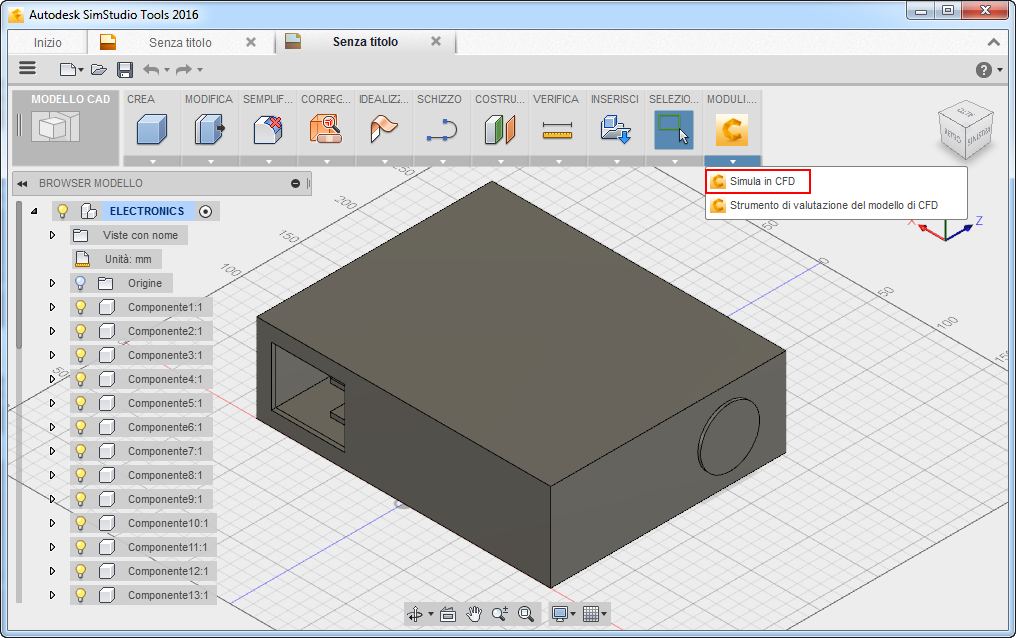Image resolution: width=1016 pixels, height=638 pixels.
Task: Collapse the ribbon with the up chevron
Action: [993, 43]
